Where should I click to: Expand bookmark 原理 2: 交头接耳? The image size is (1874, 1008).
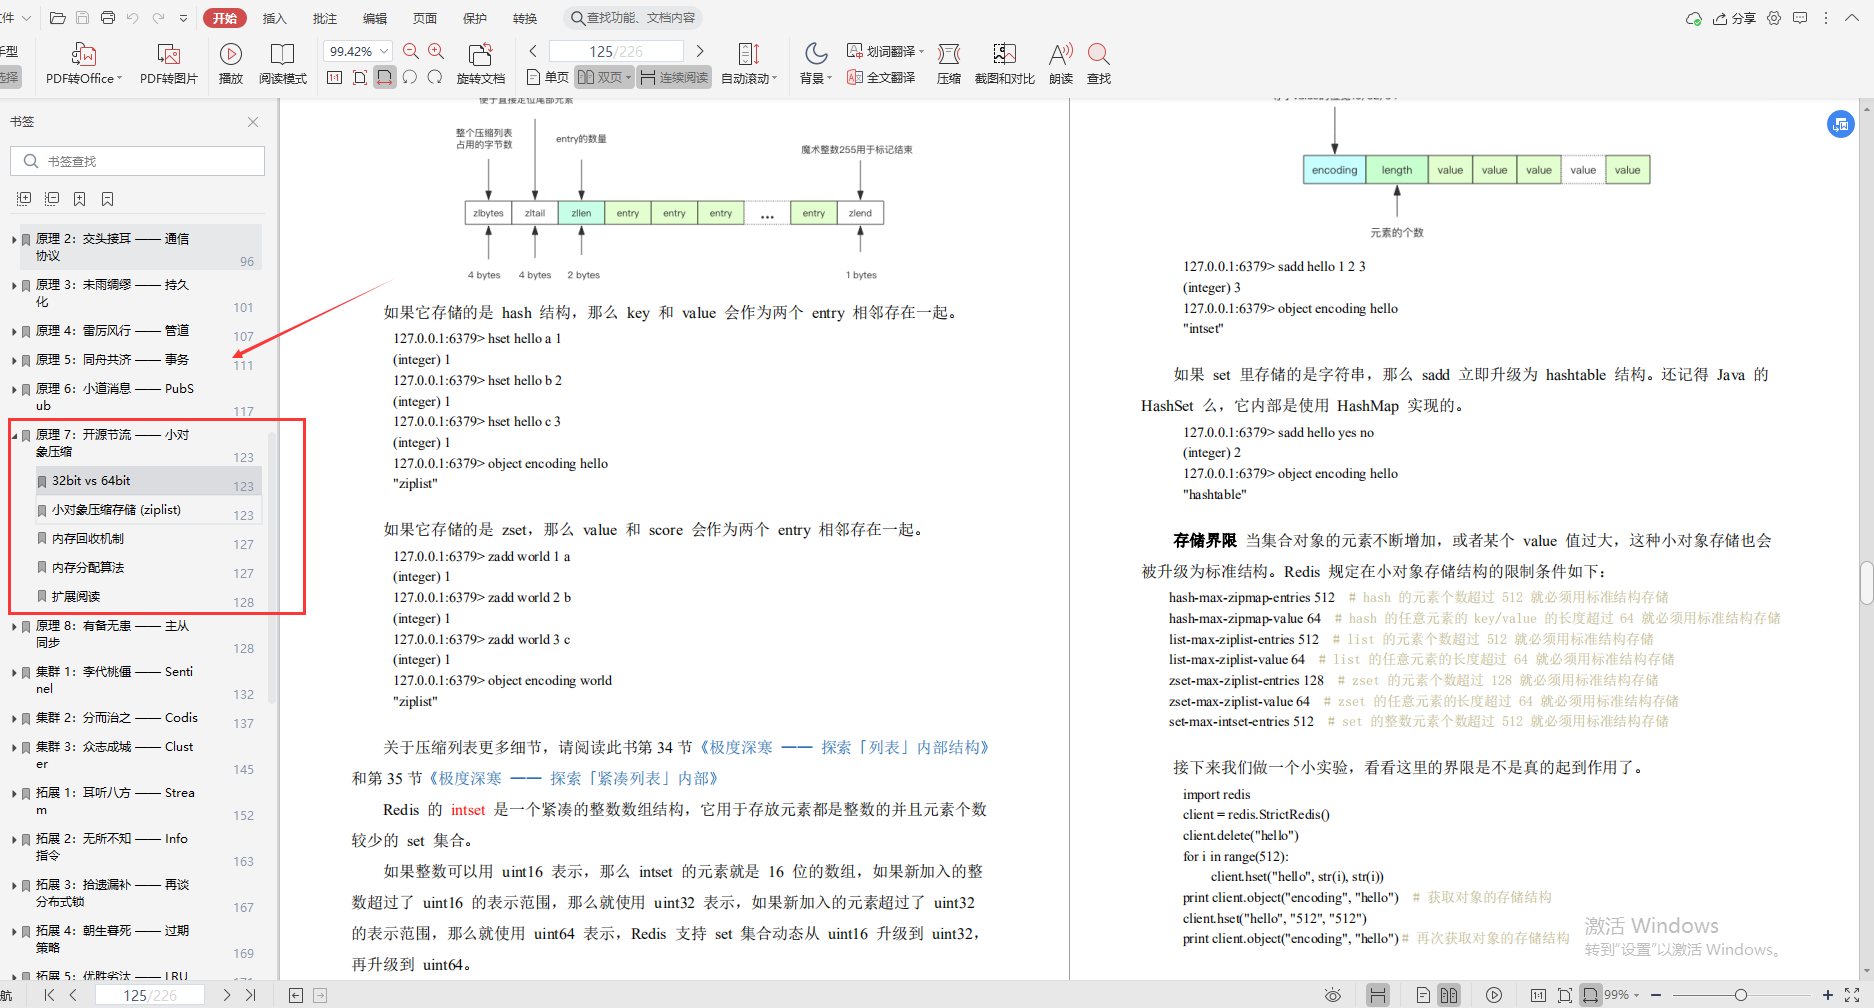click(x=14, y=239)
